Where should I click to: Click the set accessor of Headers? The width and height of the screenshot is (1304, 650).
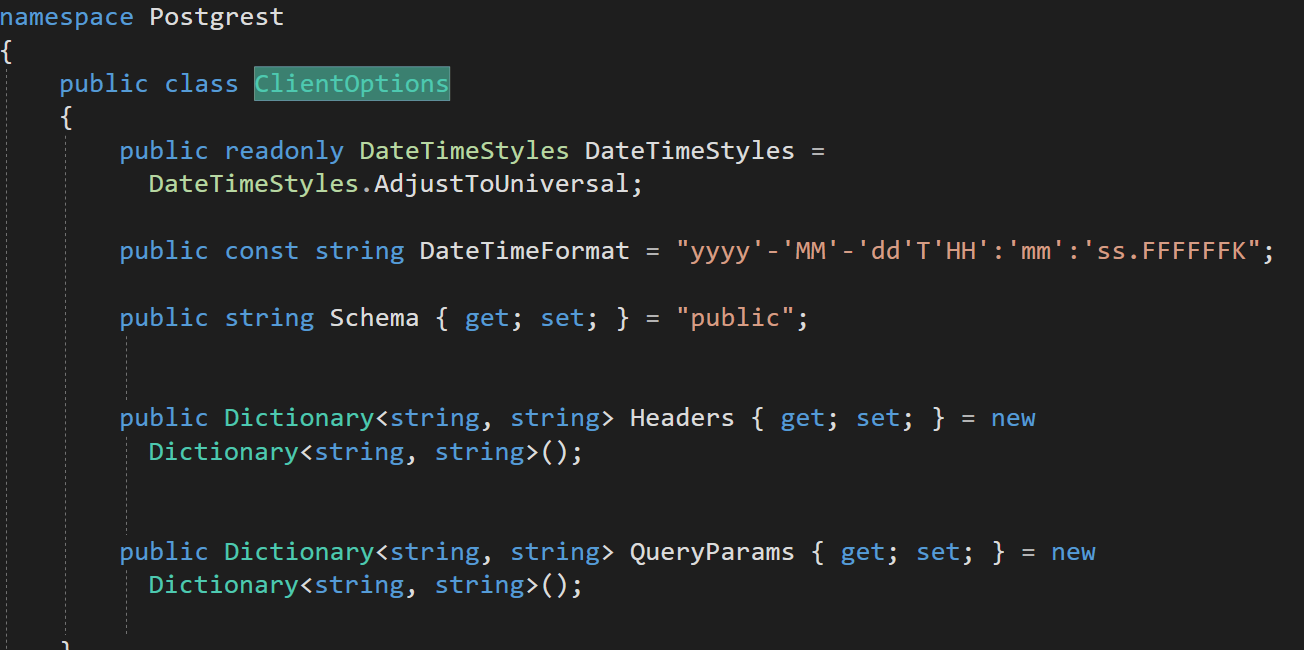coord(877,418)
